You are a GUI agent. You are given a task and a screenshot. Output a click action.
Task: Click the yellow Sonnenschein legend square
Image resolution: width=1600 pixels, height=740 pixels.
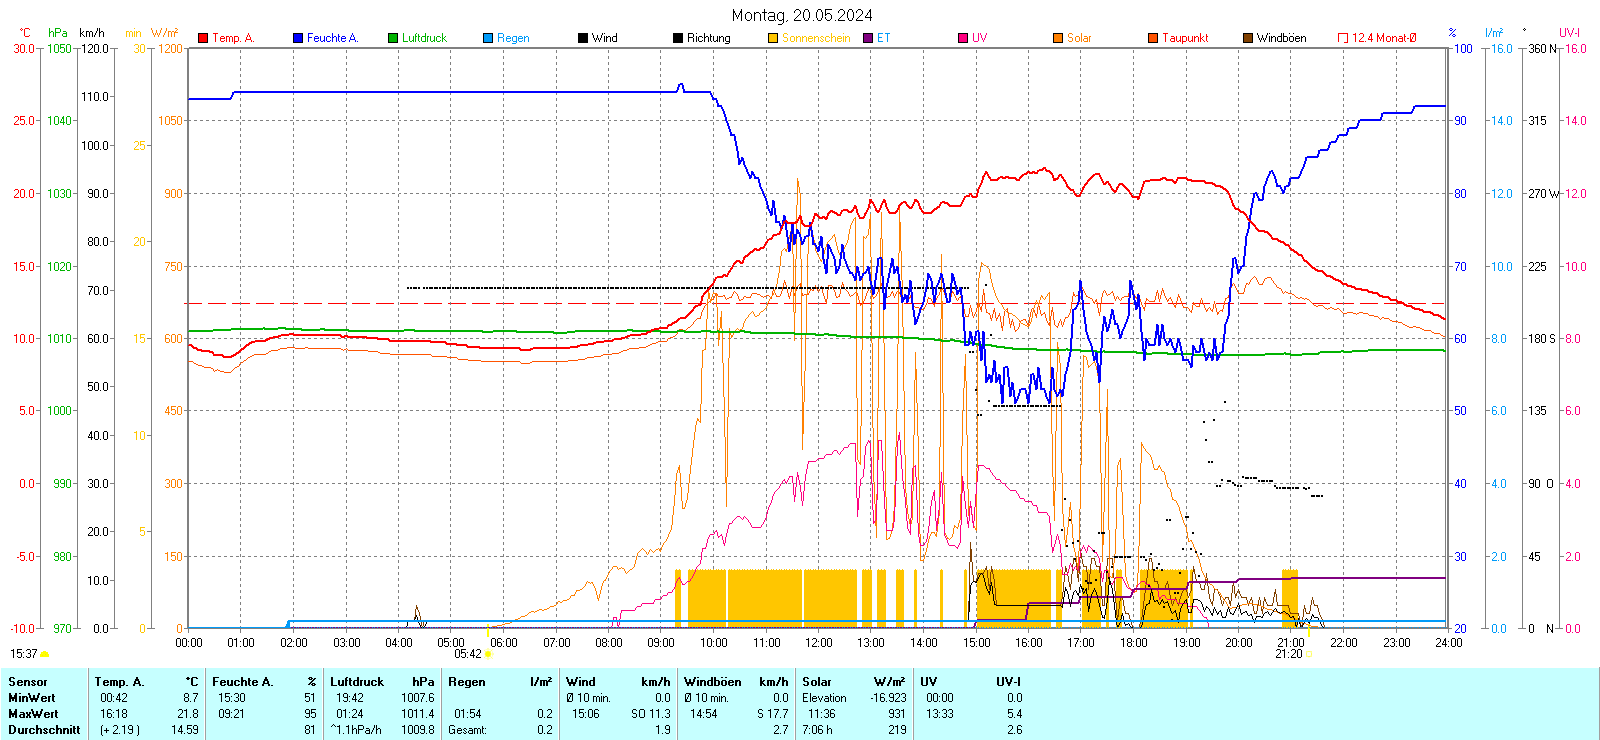point(773,38)
